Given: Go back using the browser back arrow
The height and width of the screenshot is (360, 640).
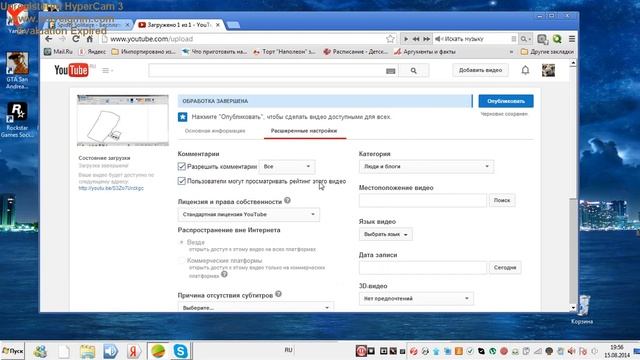Looking at the screenshot, I should click(x=49, y=39).
